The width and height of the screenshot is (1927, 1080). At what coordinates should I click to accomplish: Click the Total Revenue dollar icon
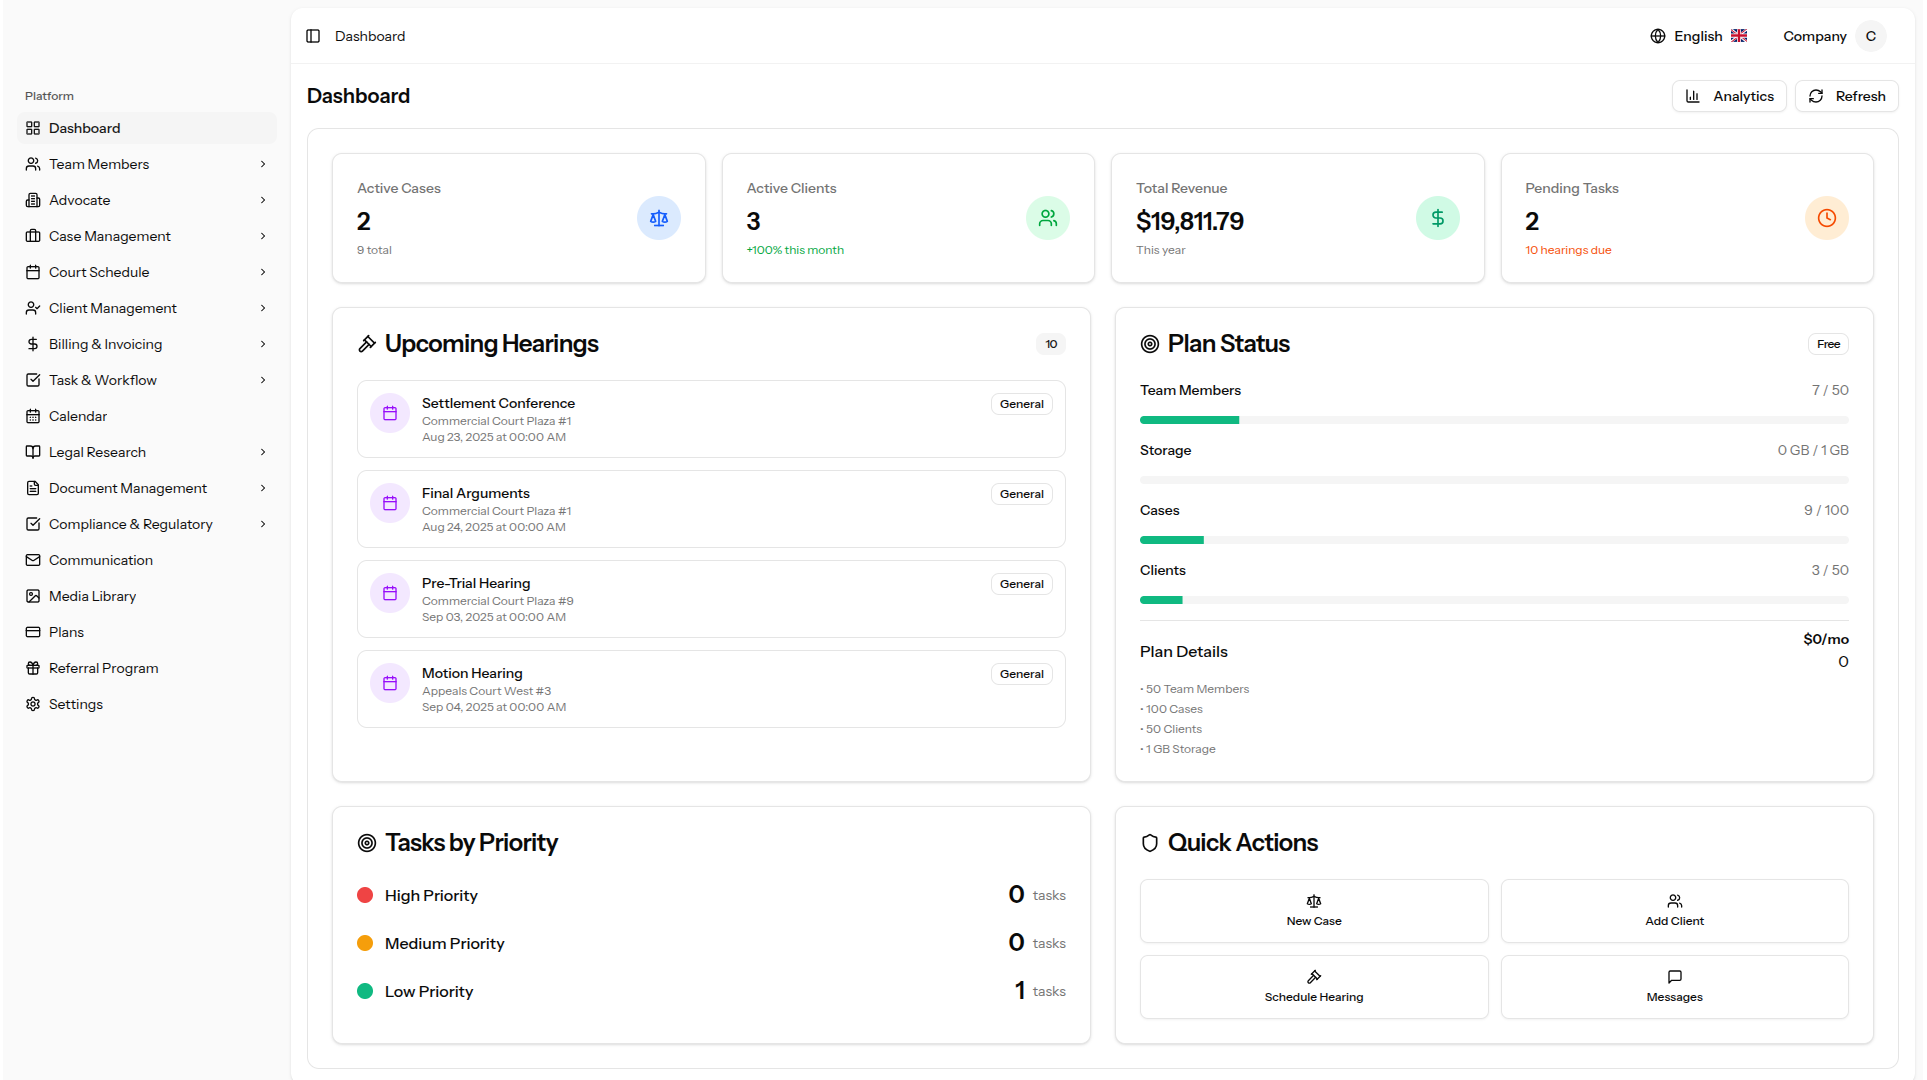[1437, 218]
